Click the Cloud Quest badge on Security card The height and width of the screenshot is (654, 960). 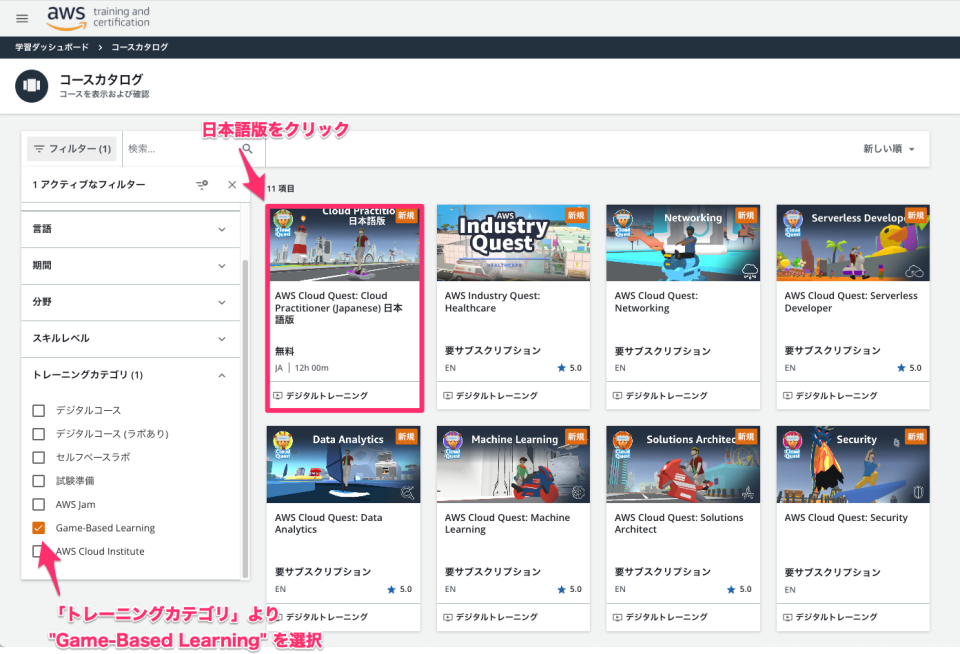coord(793,445)
